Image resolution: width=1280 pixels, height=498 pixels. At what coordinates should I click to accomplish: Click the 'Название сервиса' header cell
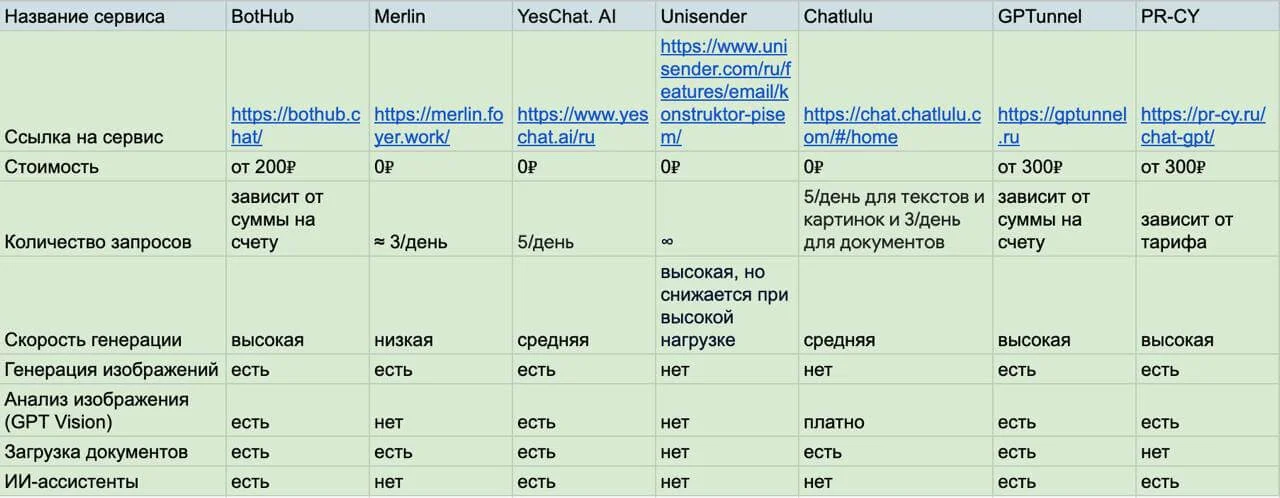(113, 16)
